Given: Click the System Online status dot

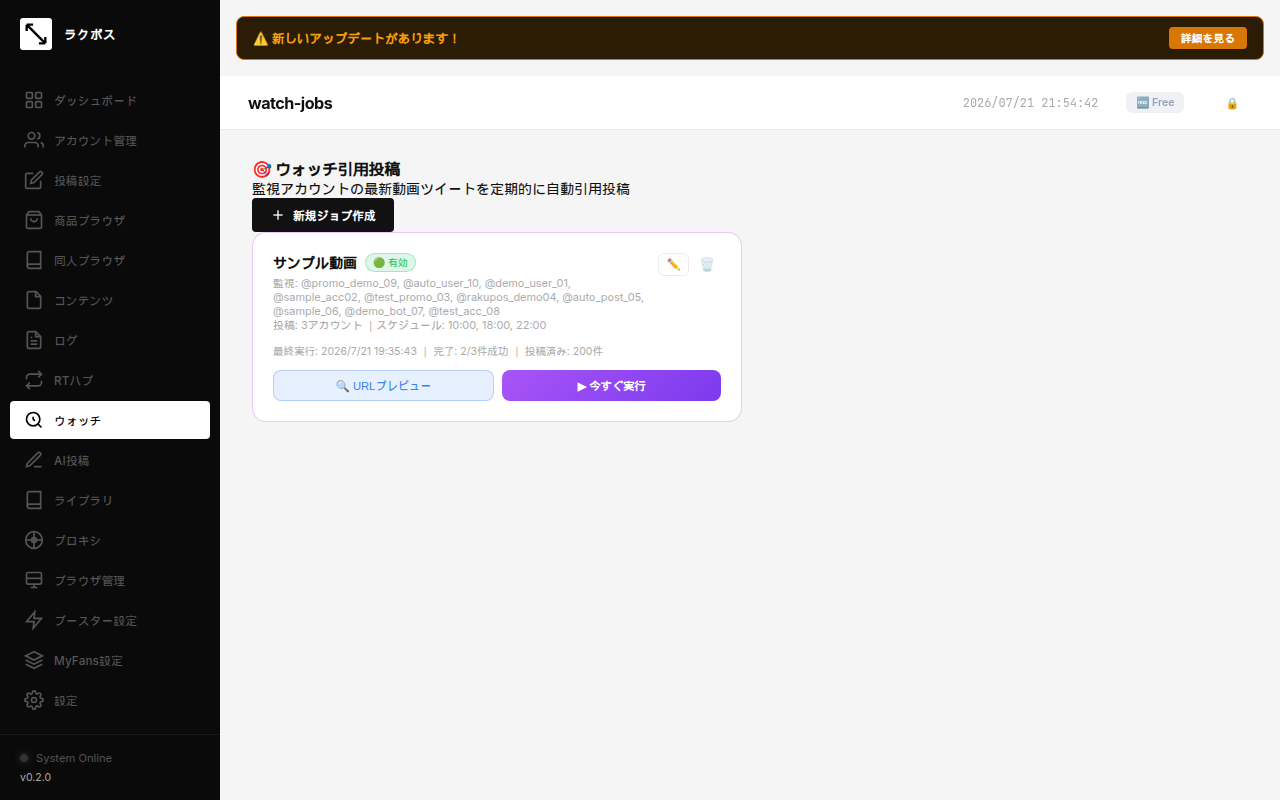Looking at the screenshot, I should pos(24,758).
